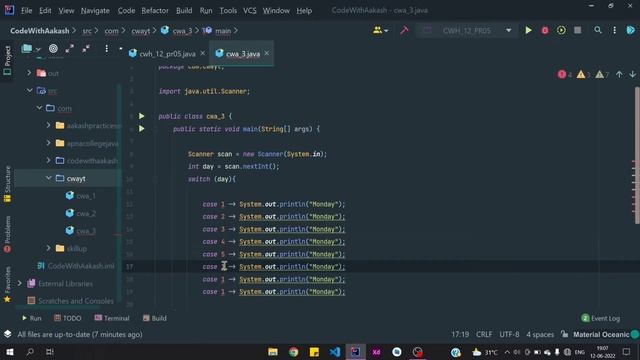Open Project panel options three-dot menu
Screen dimensions: 640x360
[x=107, y=49]
